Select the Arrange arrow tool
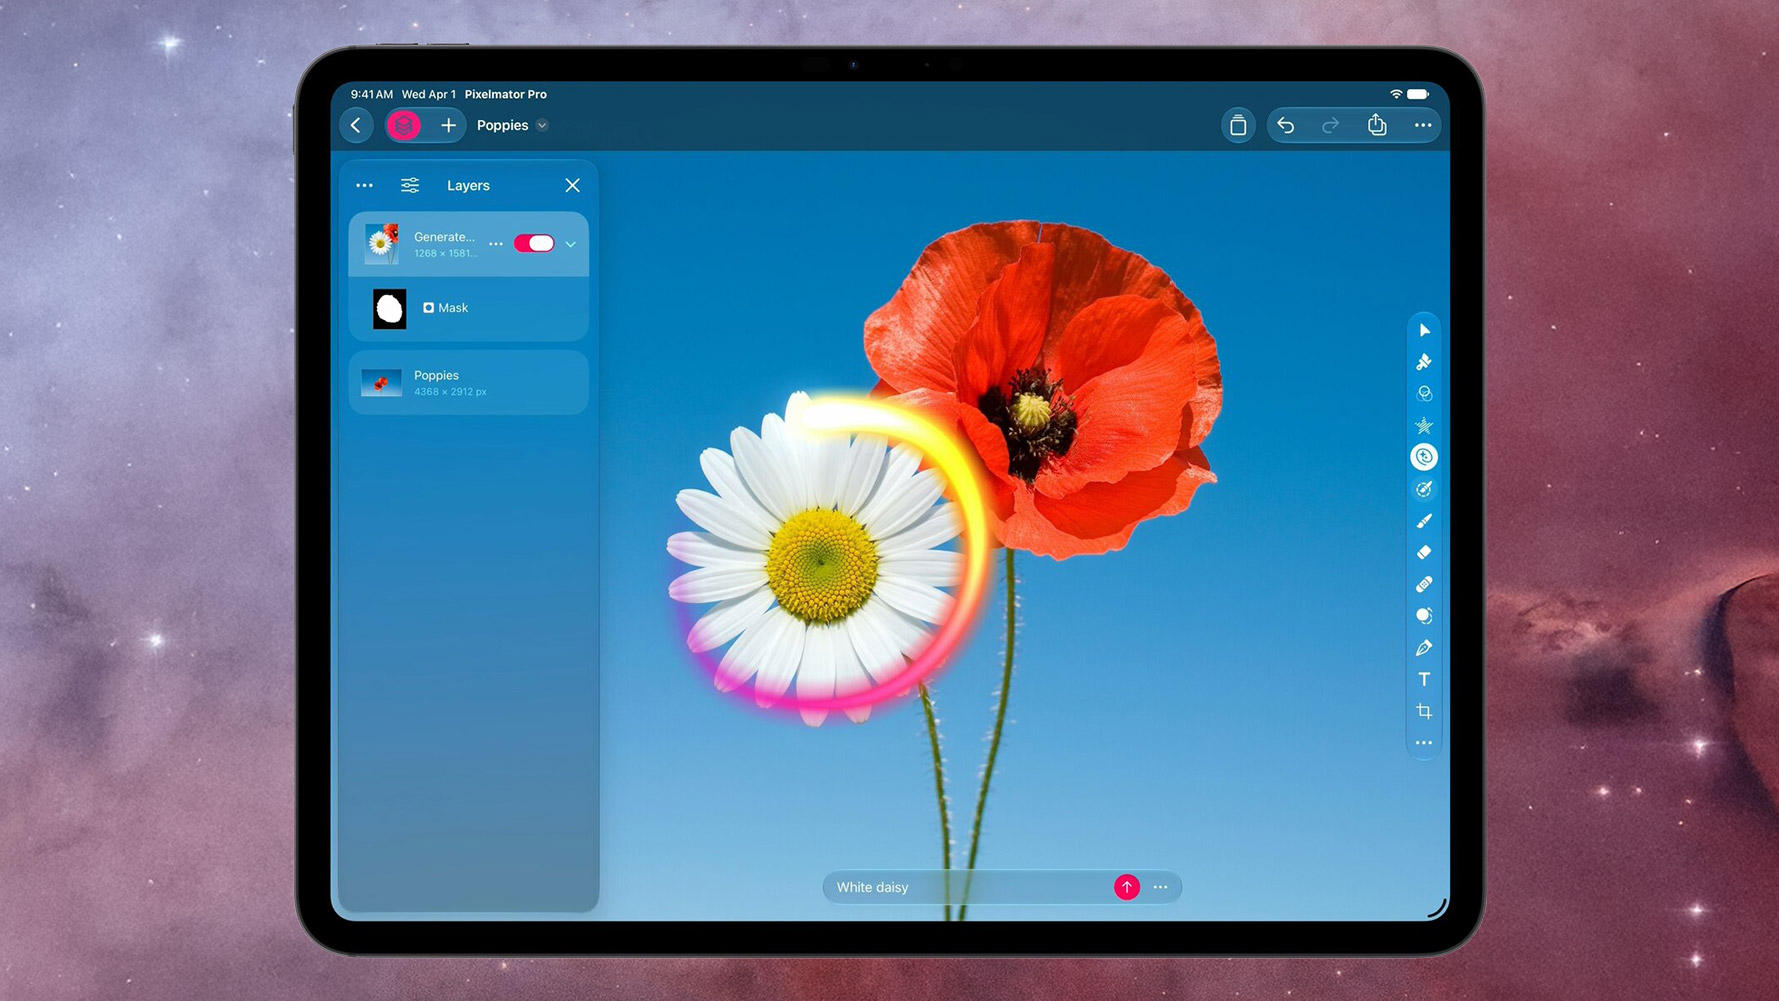Viewport: 1779px width, 1001px height. tap(1424, 330)
